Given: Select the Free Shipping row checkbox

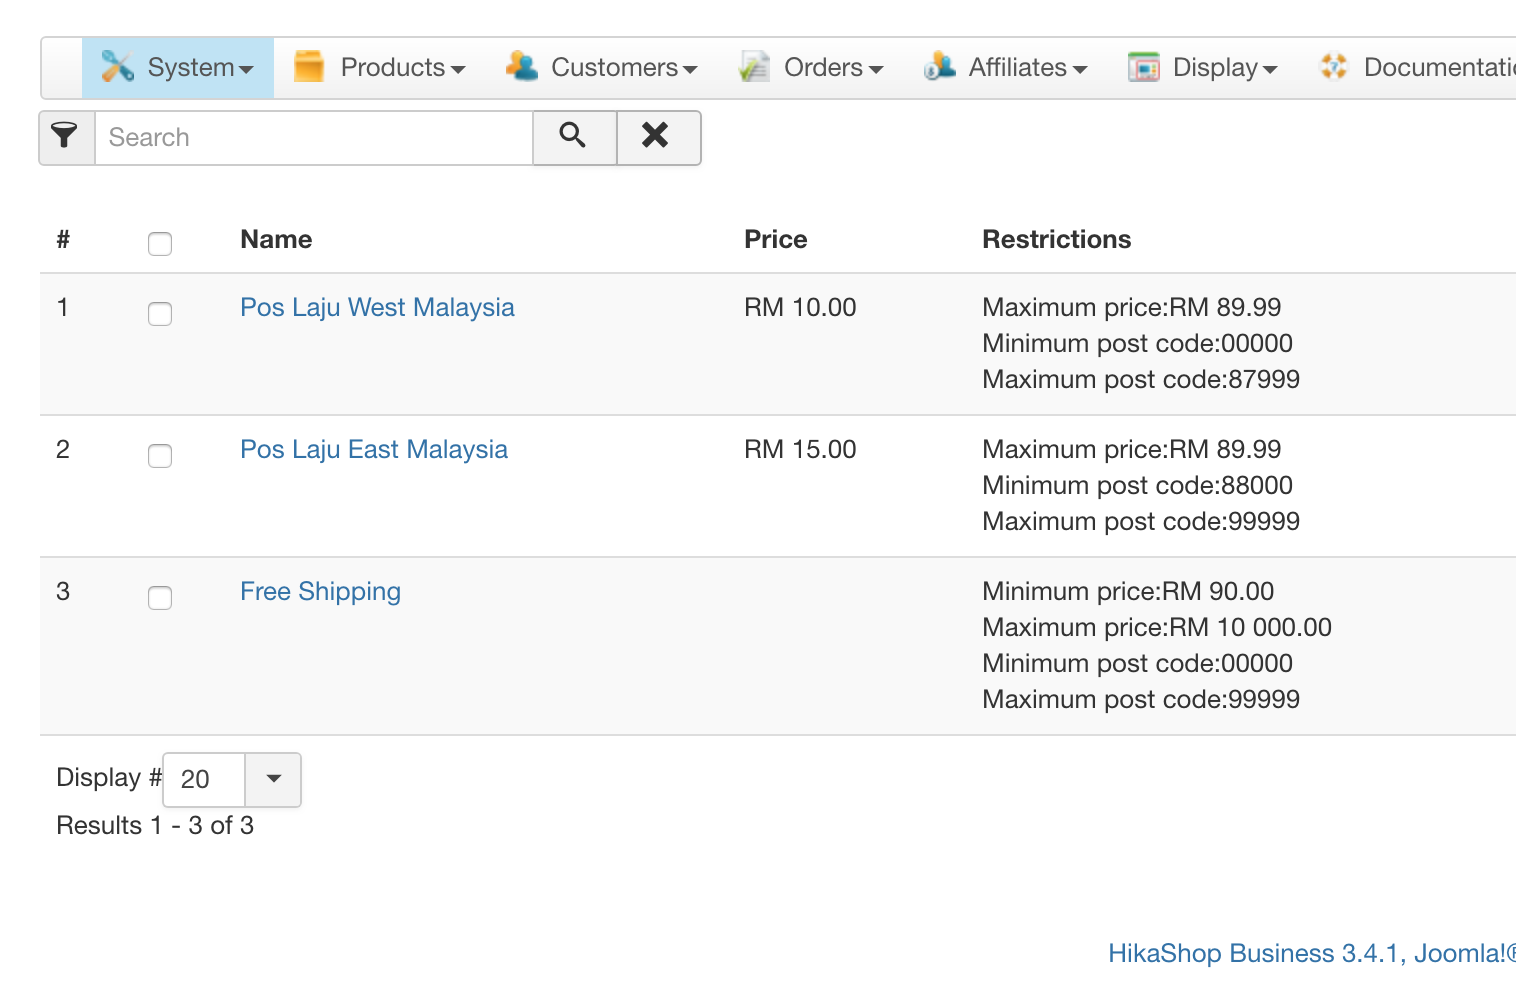Looking at the screenshot, I should [160, 597].
